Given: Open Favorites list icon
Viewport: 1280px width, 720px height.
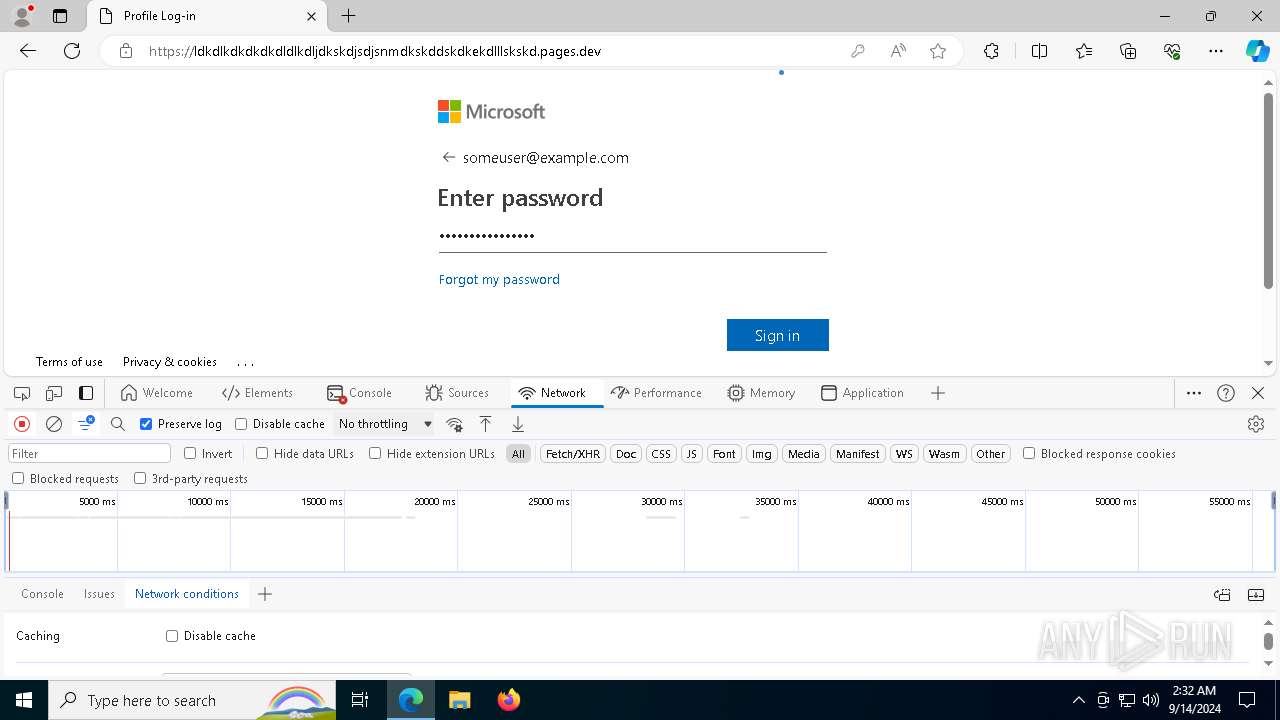Looking at the screenshot, I should pos(1084,51).
